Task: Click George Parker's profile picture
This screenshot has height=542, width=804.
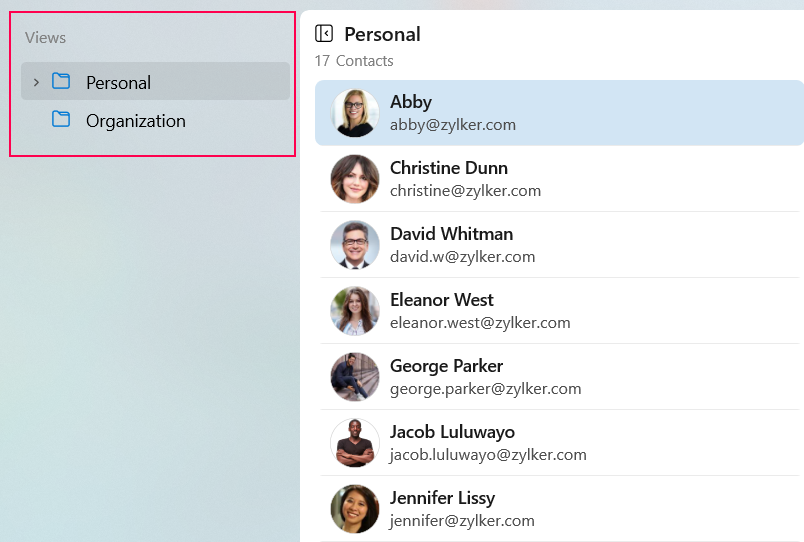Action: 355,377
